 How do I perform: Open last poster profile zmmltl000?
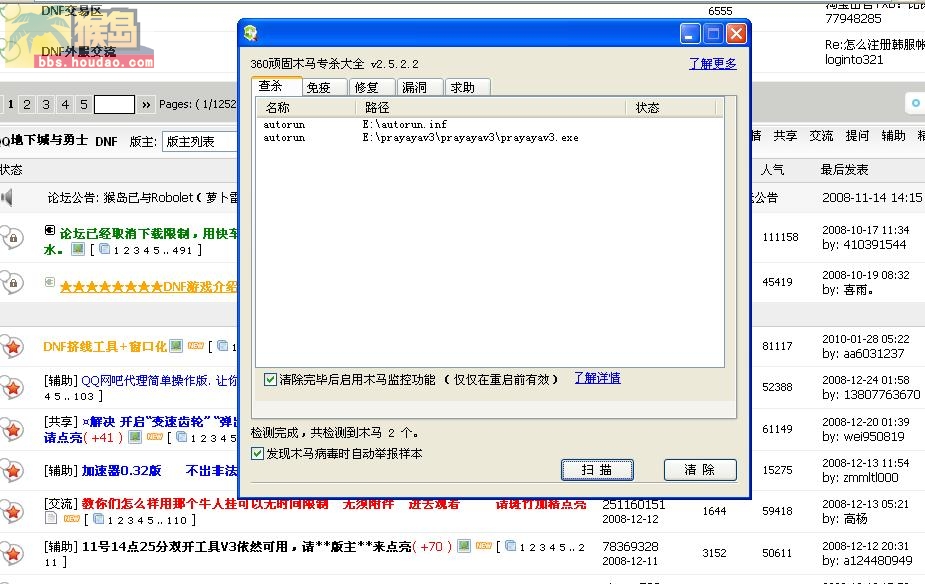tap(871, 478)
